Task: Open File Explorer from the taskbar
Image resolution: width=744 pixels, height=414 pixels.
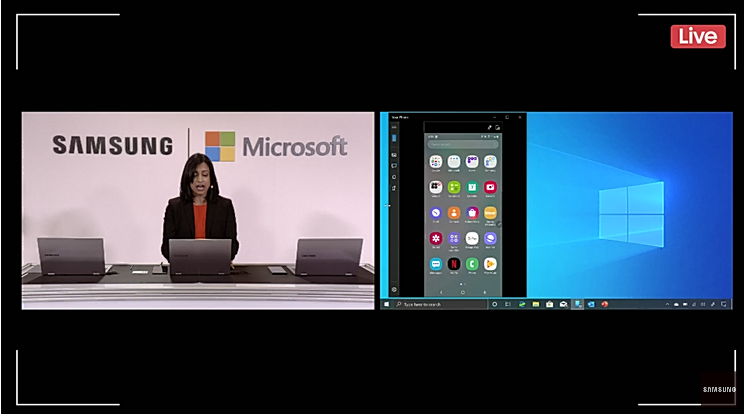Action: (x=536, y=304)
